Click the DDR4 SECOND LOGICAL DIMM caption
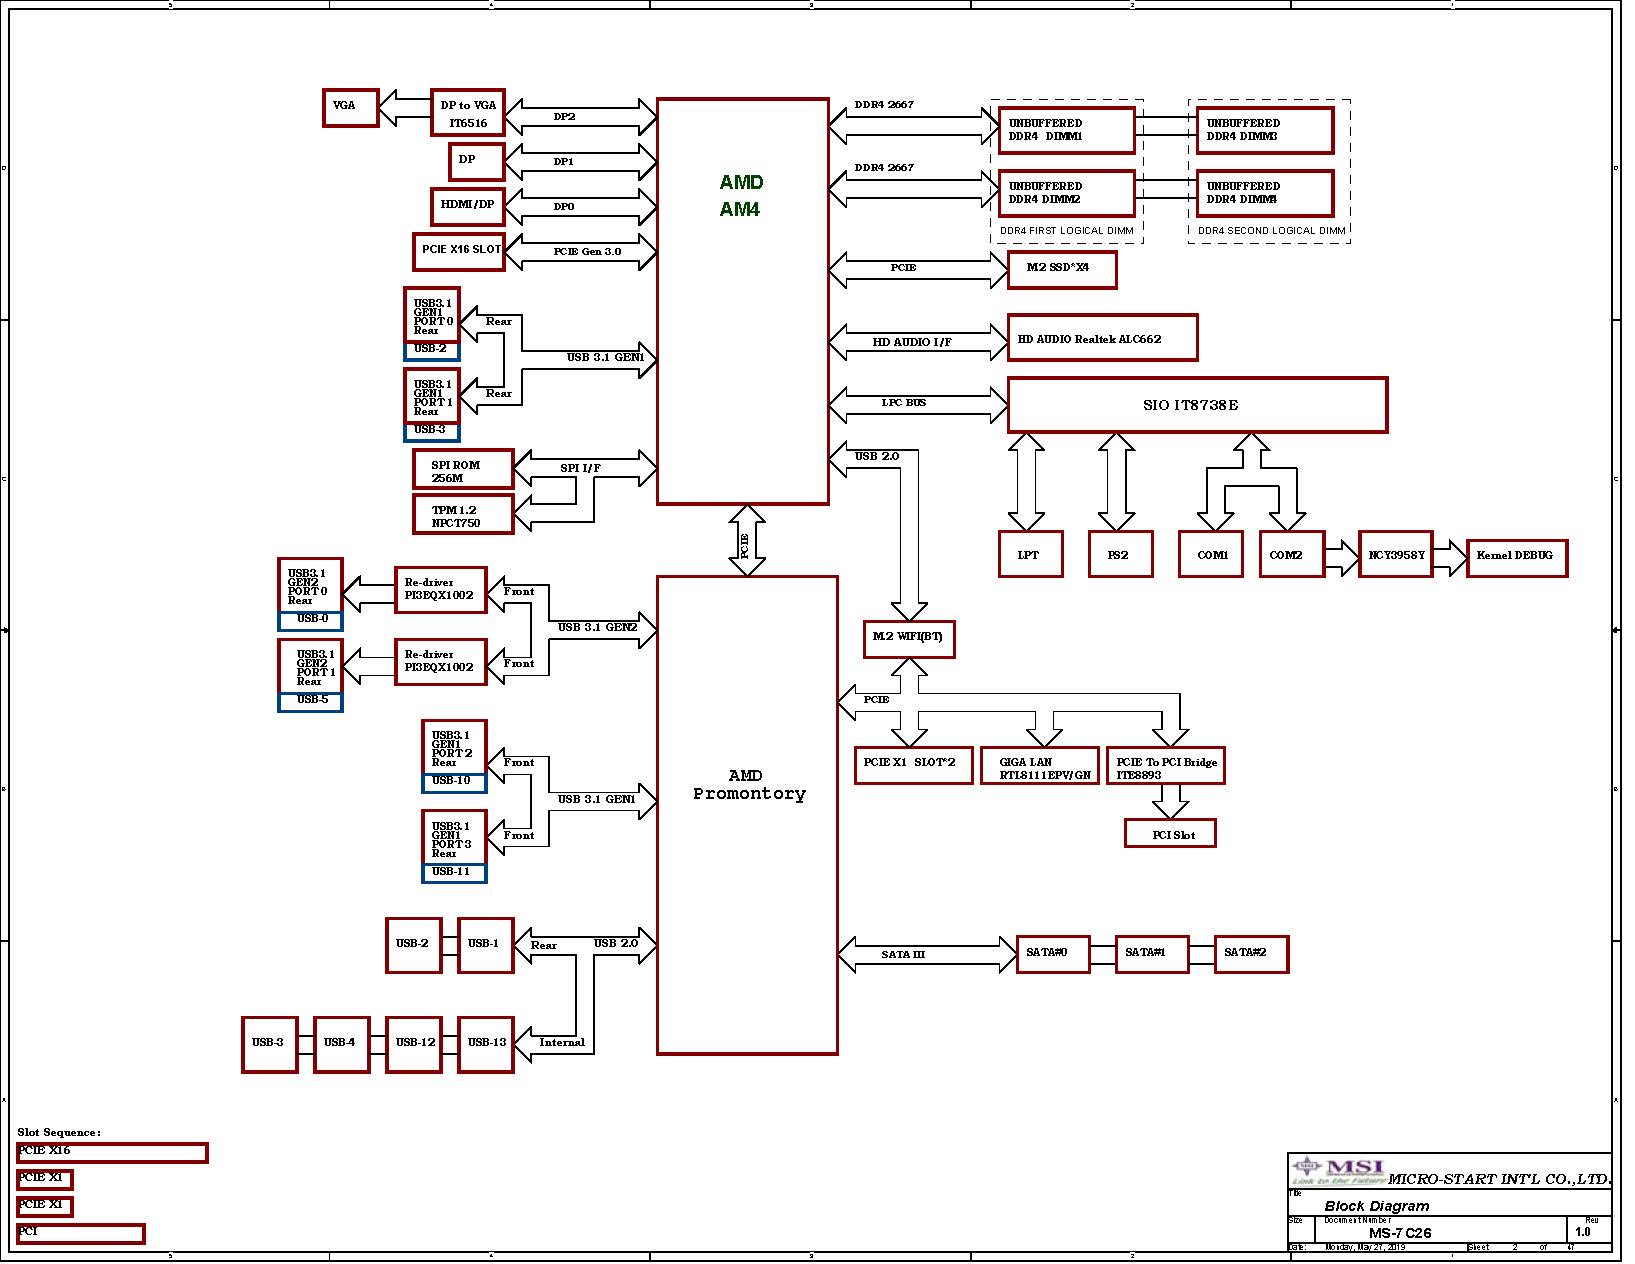Viewport: 1635px width, 1264px height. pos(1272,231)
